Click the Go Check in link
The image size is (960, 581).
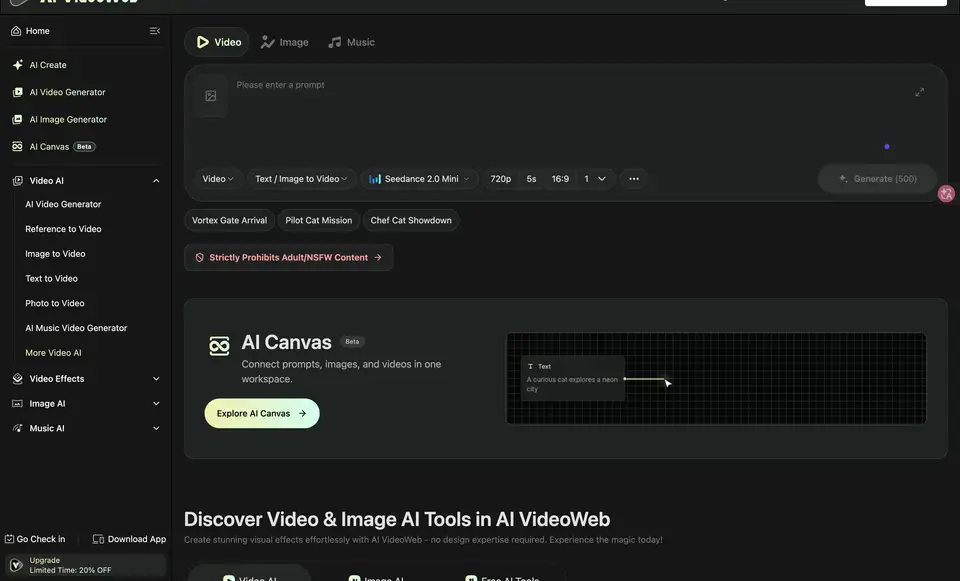click(35, 539)
